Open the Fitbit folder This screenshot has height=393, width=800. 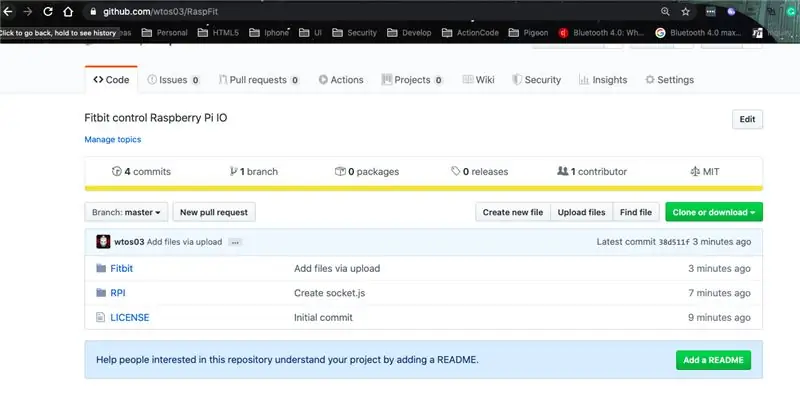[121, 268]
